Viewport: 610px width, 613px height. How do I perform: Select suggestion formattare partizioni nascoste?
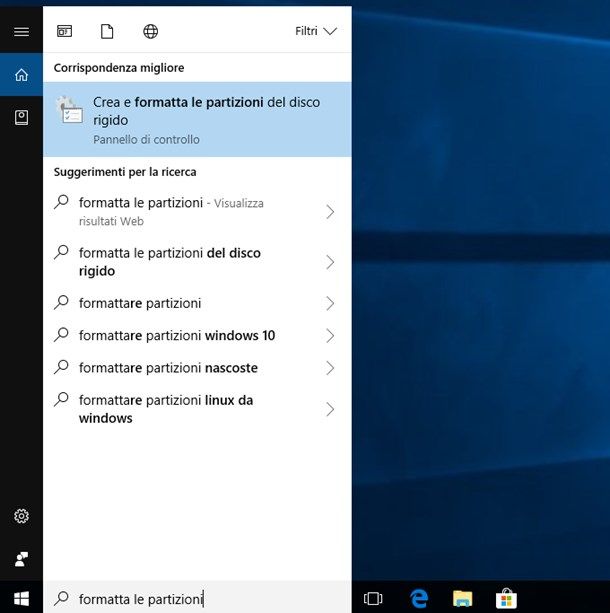(197, 368)
